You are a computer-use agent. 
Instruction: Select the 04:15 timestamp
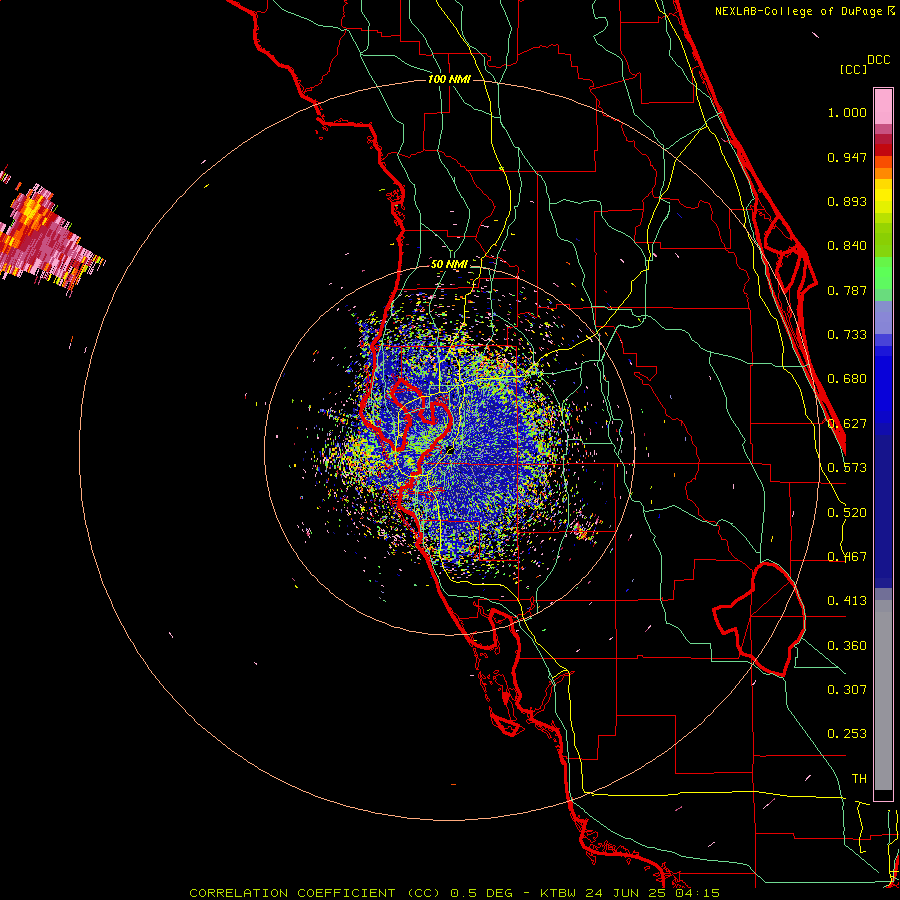point(696,893)
